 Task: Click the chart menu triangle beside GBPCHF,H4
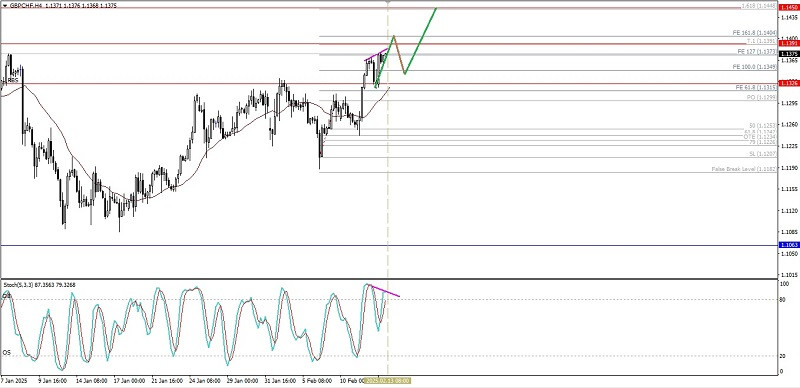pyautogui.click(x=5, y=5)
